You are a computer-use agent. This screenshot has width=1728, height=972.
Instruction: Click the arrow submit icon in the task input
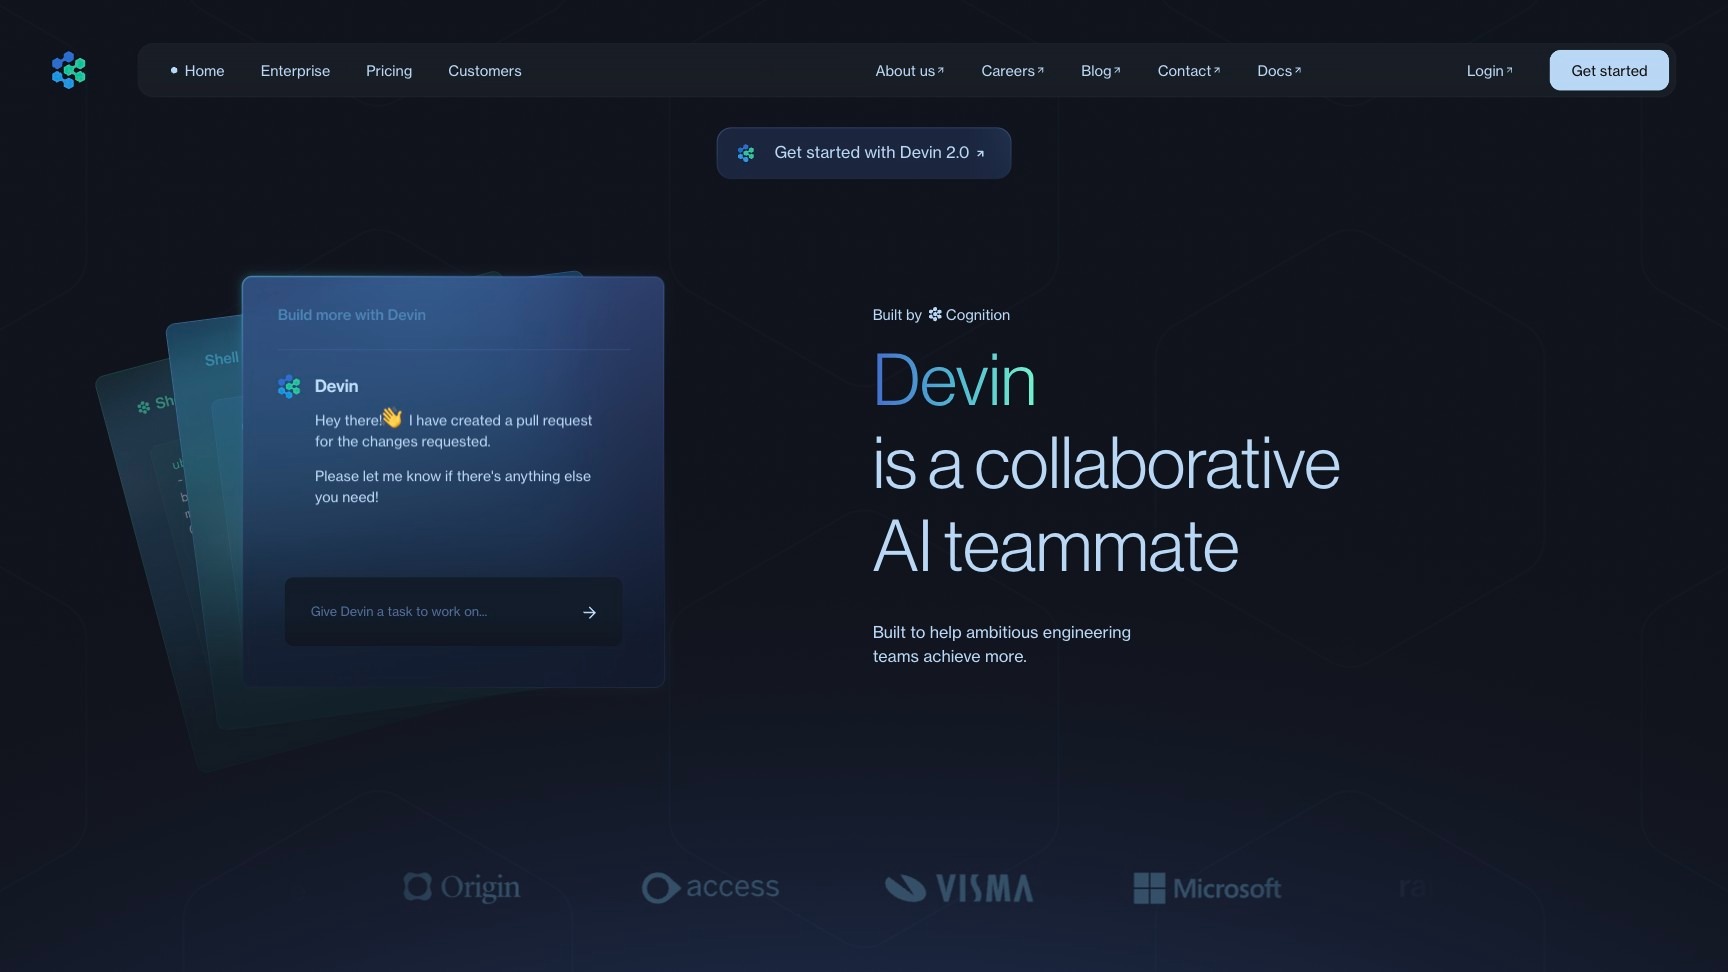tap(590, 612)
